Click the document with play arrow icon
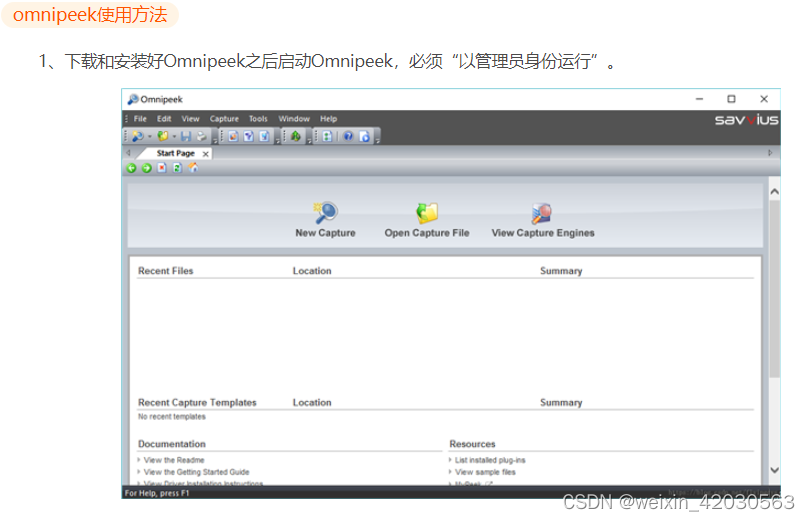 tap(365, 136)
